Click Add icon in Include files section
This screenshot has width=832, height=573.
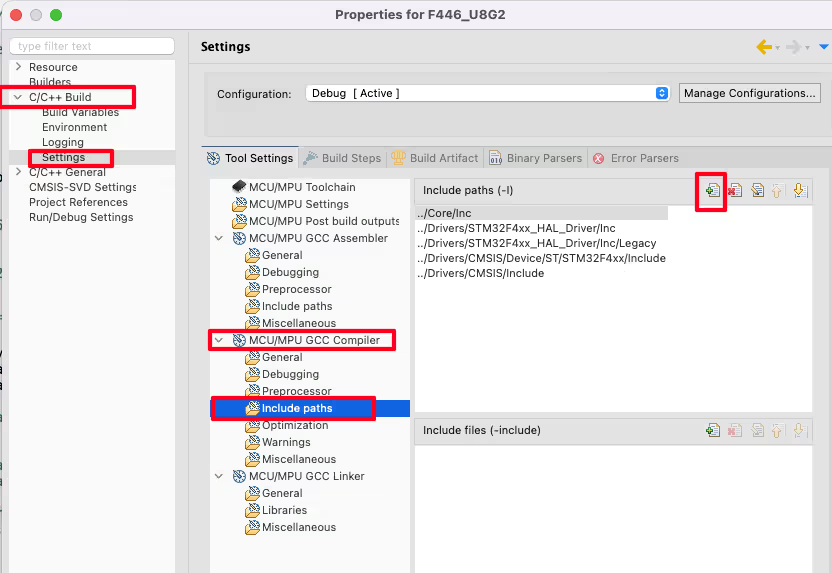pyautogui.click(x=713, y=430)
